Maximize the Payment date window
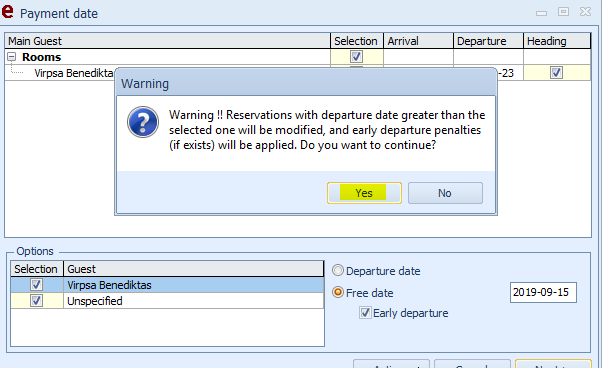 click(x=563, y=12)
